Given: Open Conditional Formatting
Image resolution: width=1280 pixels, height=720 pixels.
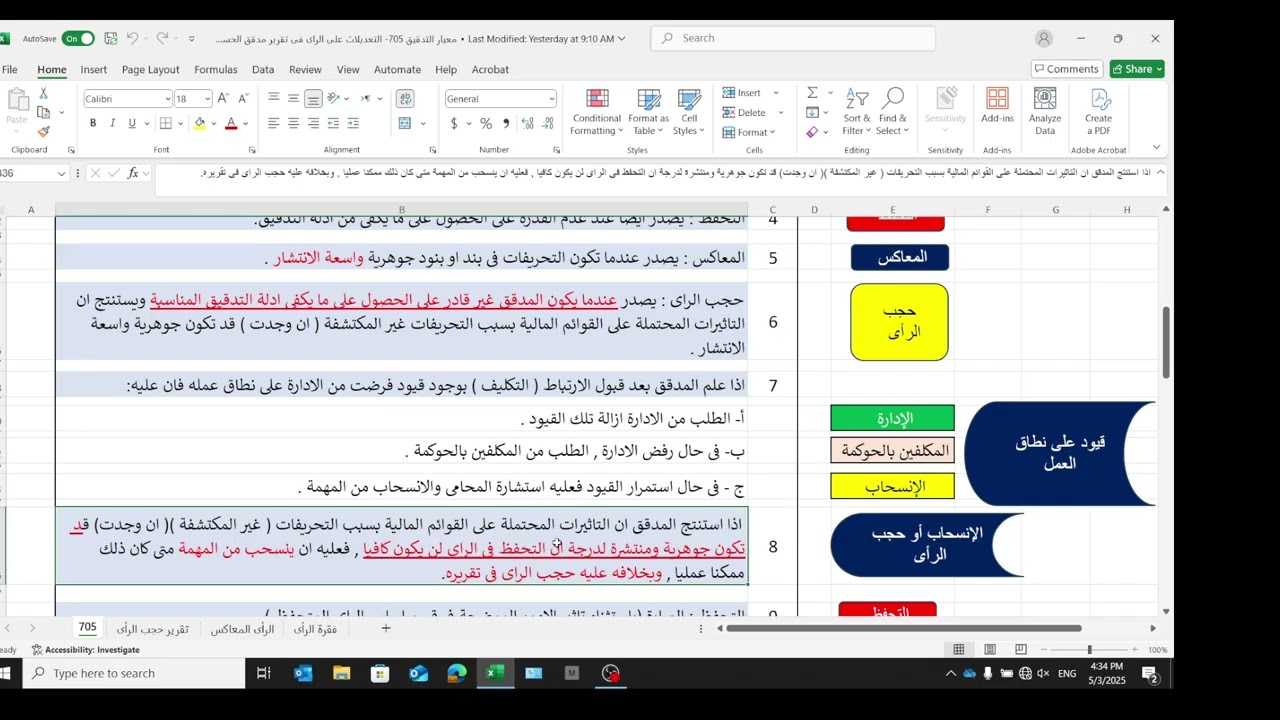Looking at the screenshot, I should pos(596,112).
